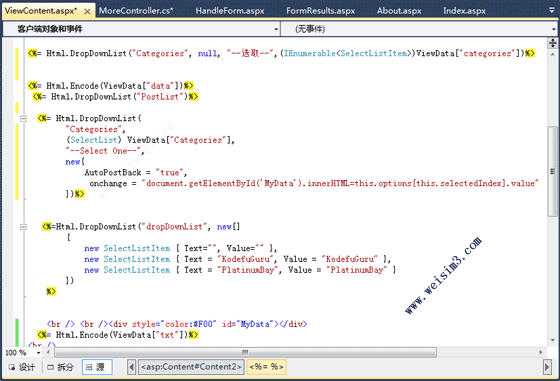The image size is (560, 381).
Task: Switch to 设计 design view
Action: [x=22, y=367]
